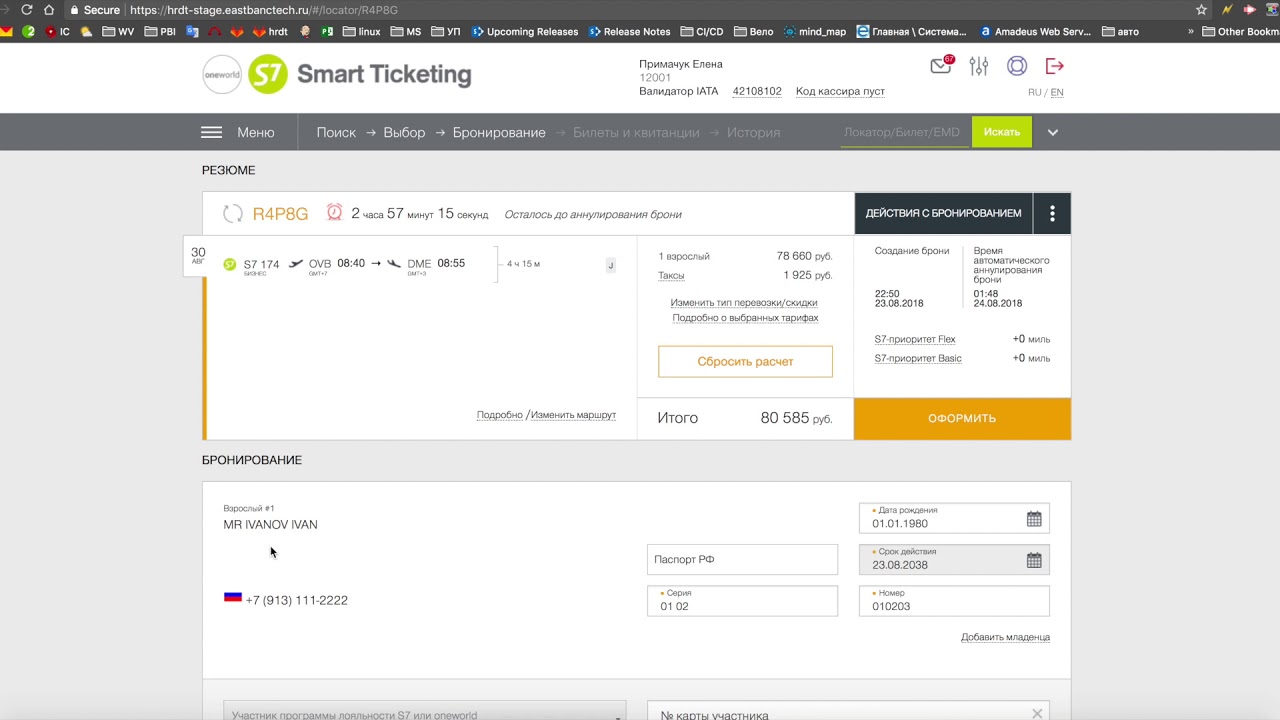The height and width of the screenshot is (720, 1280).
Task: Open the expiry date calendar icon
Action: pyautogui.click(x=1034, y=560)
